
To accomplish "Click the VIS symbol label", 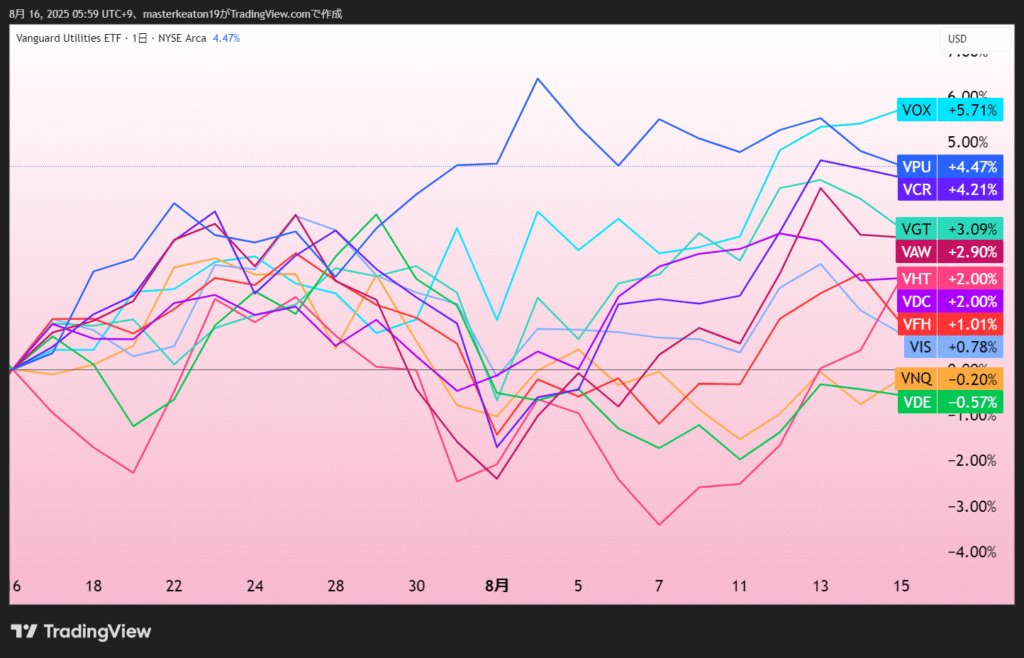I will pyautogui.click(x=920, y=346).
